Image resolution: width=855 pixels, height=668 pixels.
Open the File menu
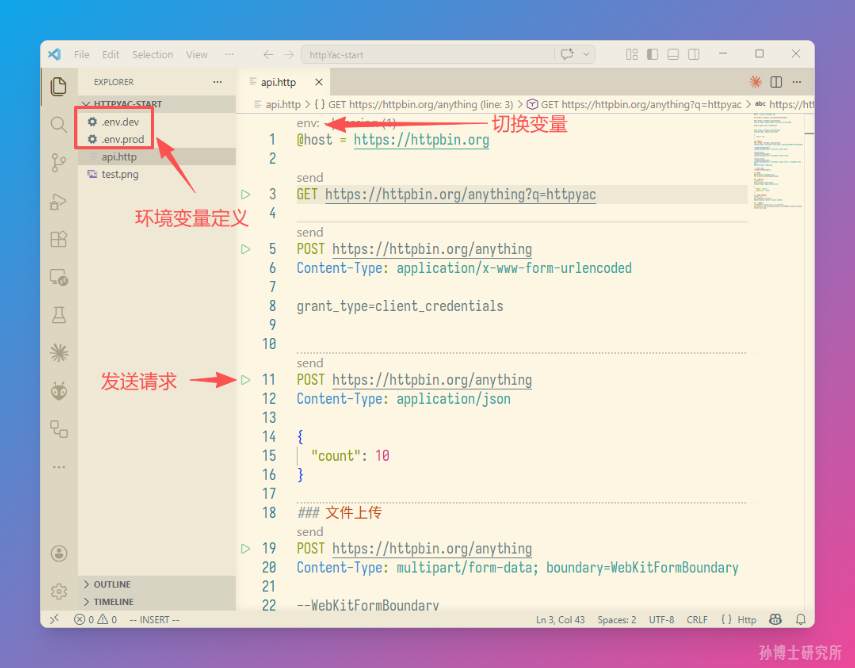(x=82, y=55)
